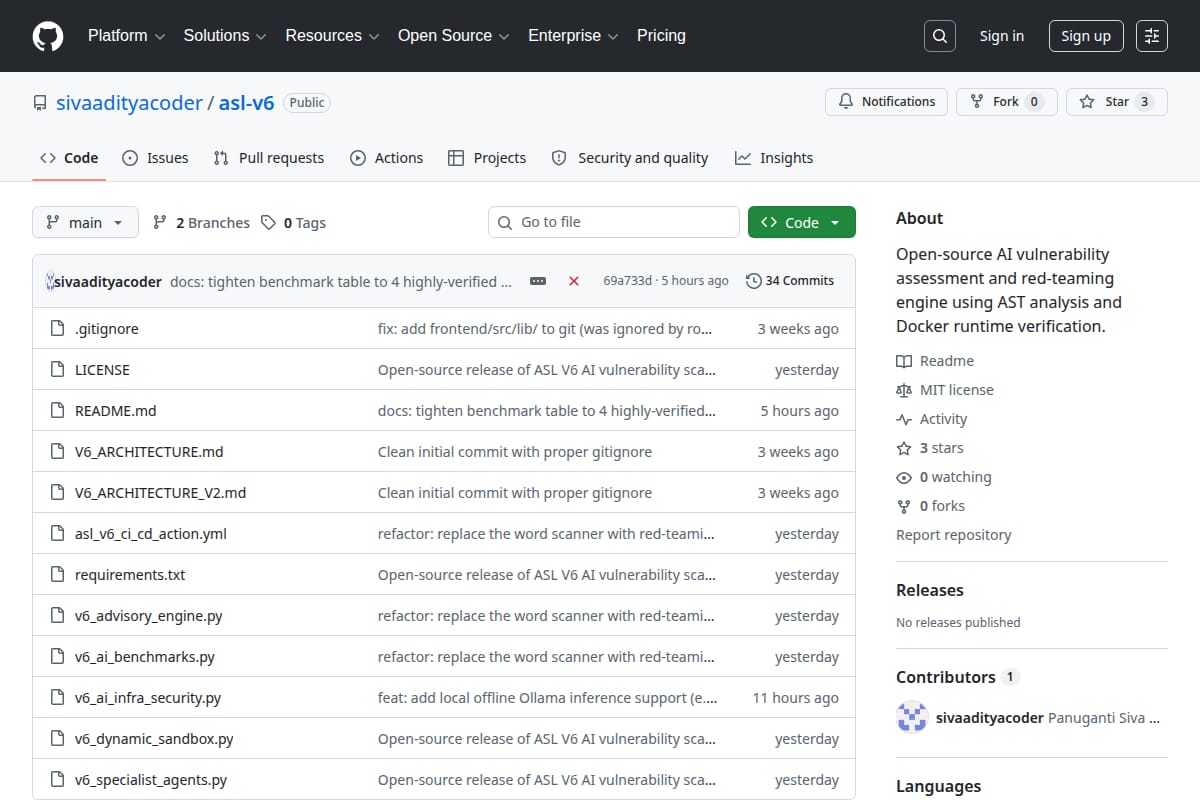The height and width of the screenshot is (800, 1200).
Task: Click the repository icon before sivaadityacoder
Action: 40,103
